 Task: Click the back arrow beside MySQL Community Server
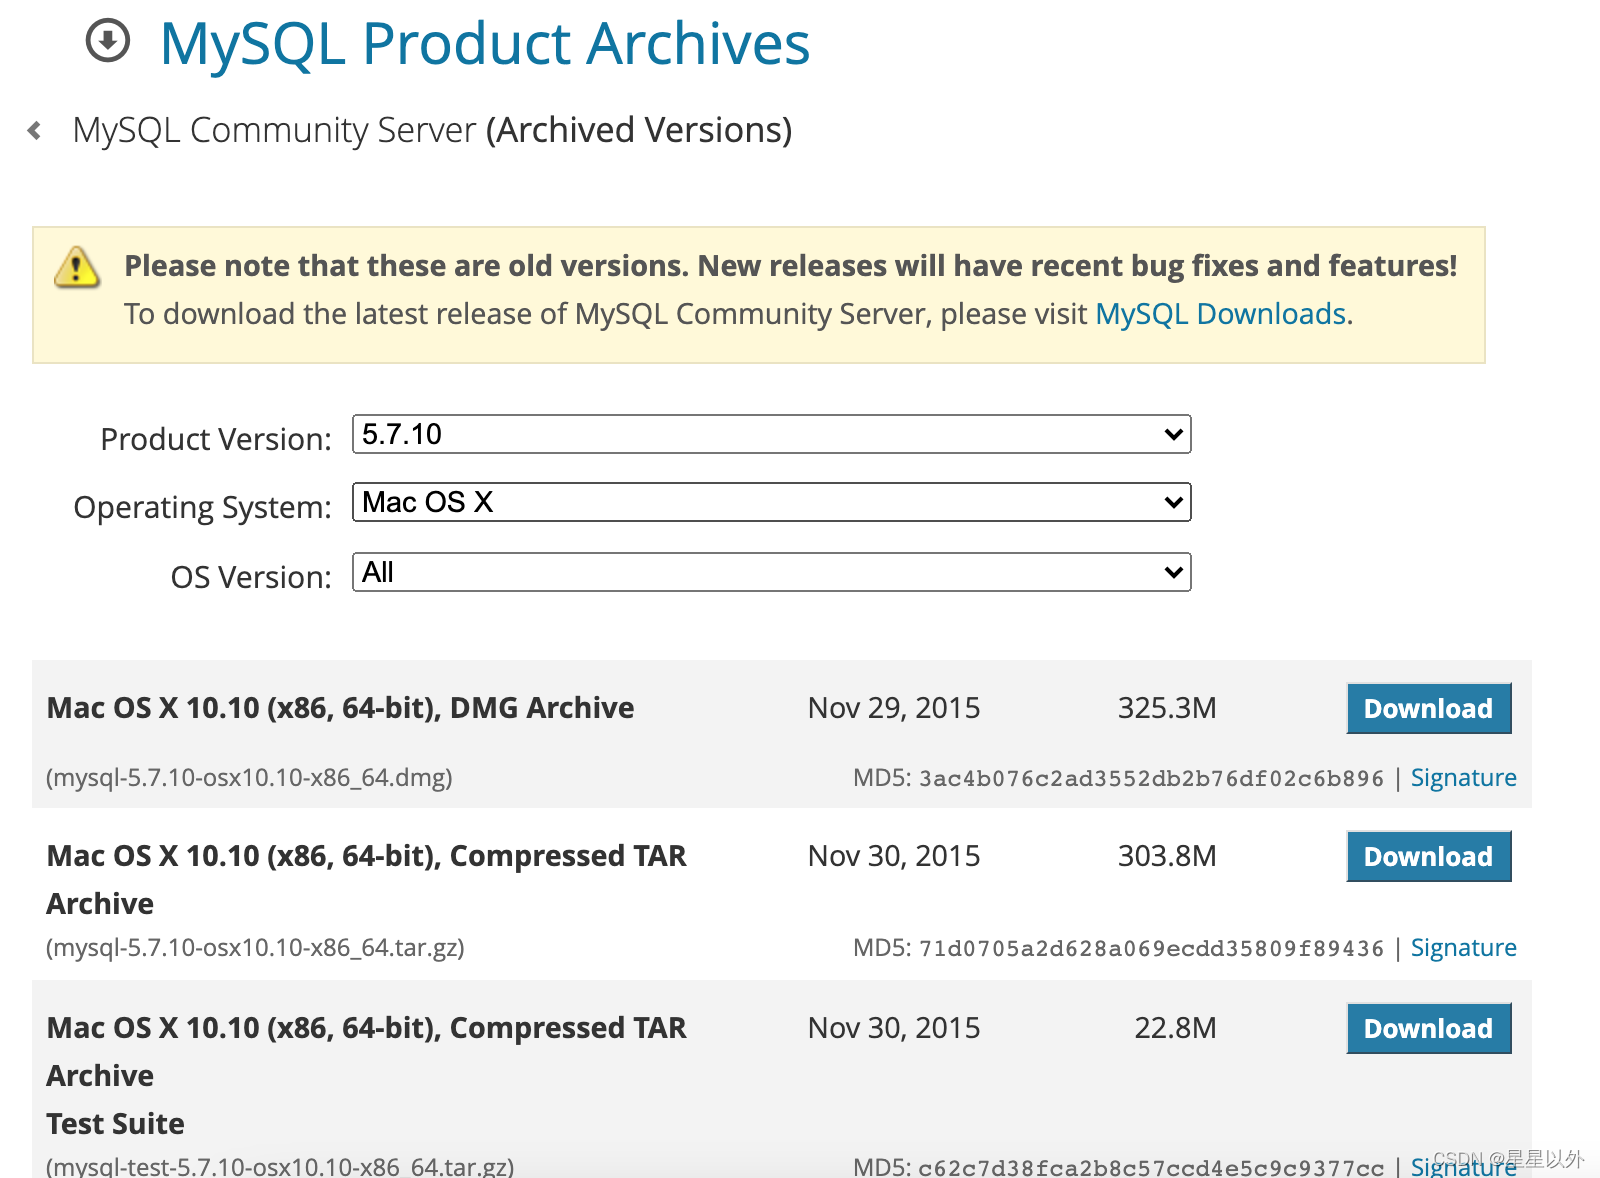click(x=35, y=130)
